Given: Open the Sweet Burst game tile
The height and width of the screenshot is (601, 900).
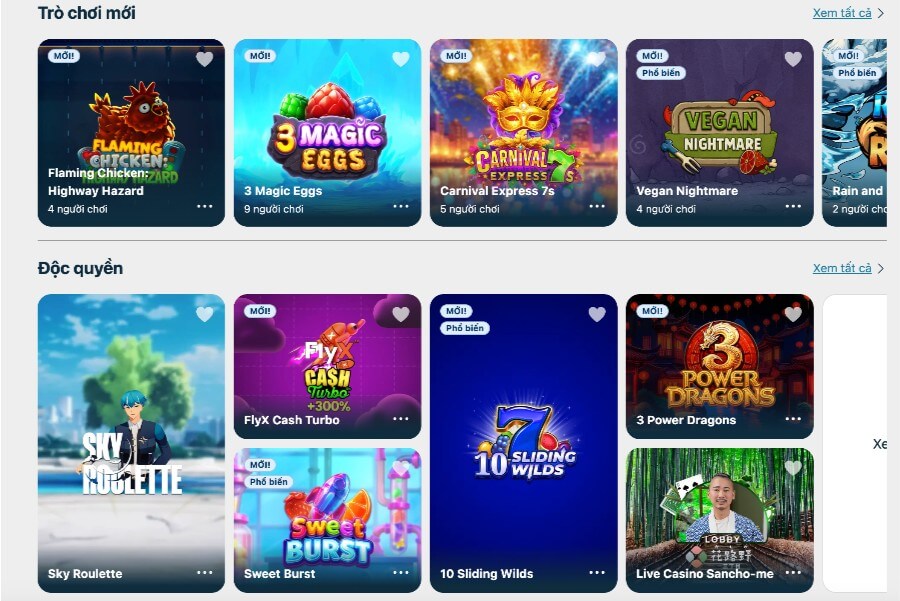Looking at the screenshot, I should point(327,520).
